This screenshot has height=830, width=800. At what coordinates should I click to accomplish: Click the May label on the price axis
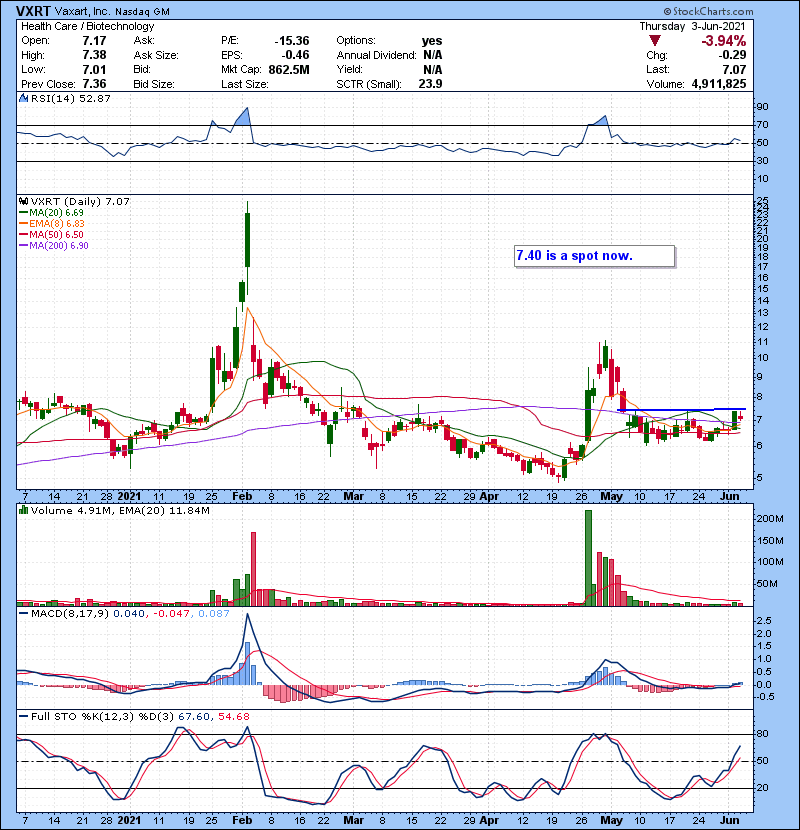[x=611, y=497]
